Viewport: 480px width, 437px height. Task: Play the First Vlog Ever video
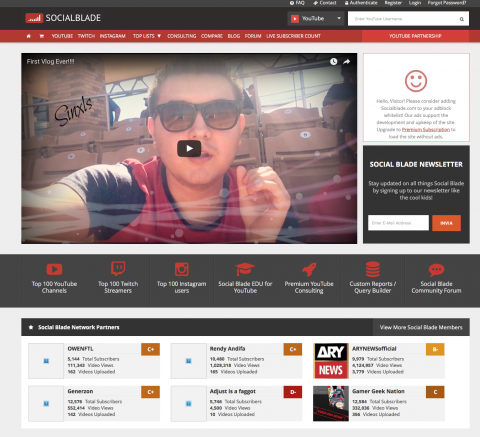pyautogui.click(x=189, y=148)
